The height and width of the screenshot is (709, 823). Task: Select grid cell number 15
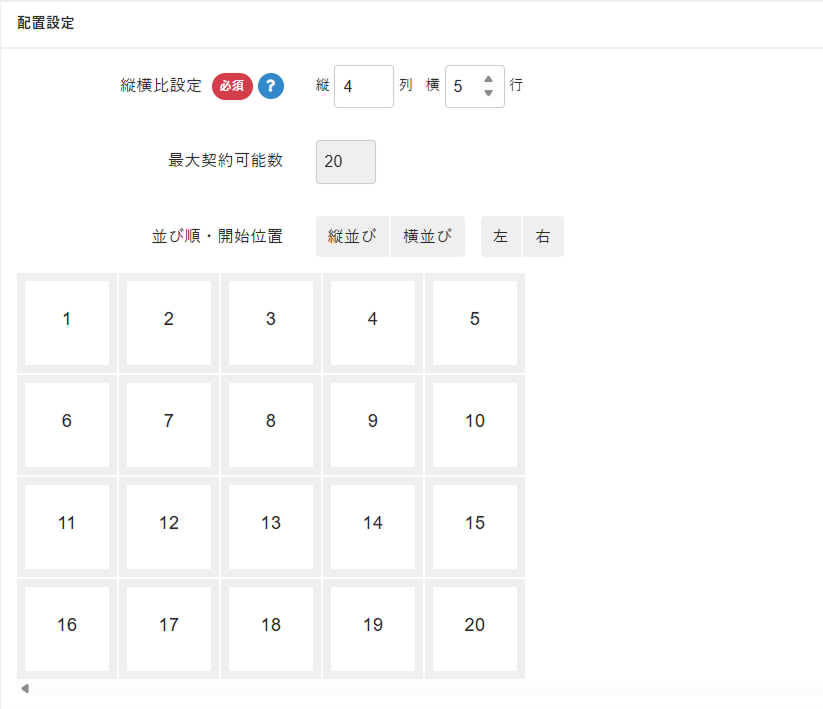(x=474, y=527)
